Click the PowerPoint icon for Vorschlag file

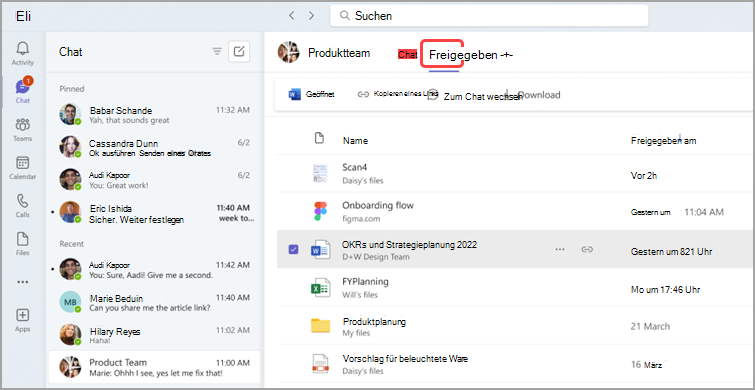click(x=320, y=364)
